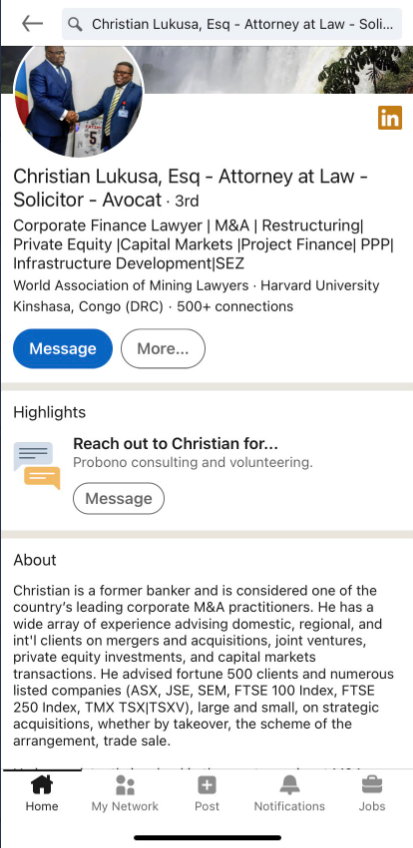Tap the orange LinkedIn logo badge
This screenshot has height=848, width=413.
(x=390, y=118)
